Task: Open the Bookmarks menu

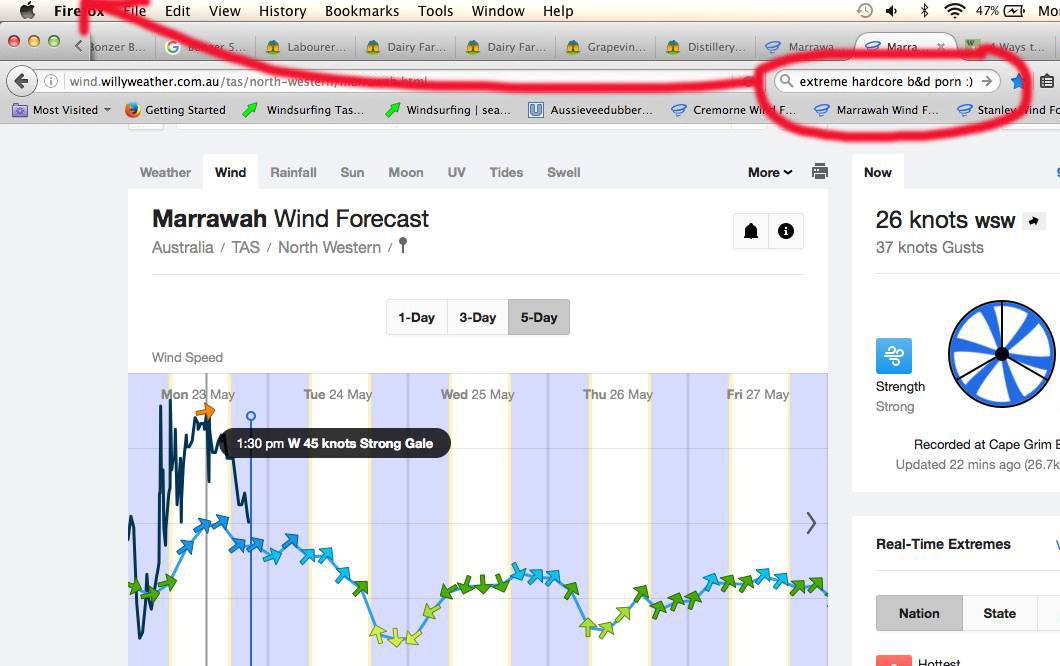Action: 361,11
